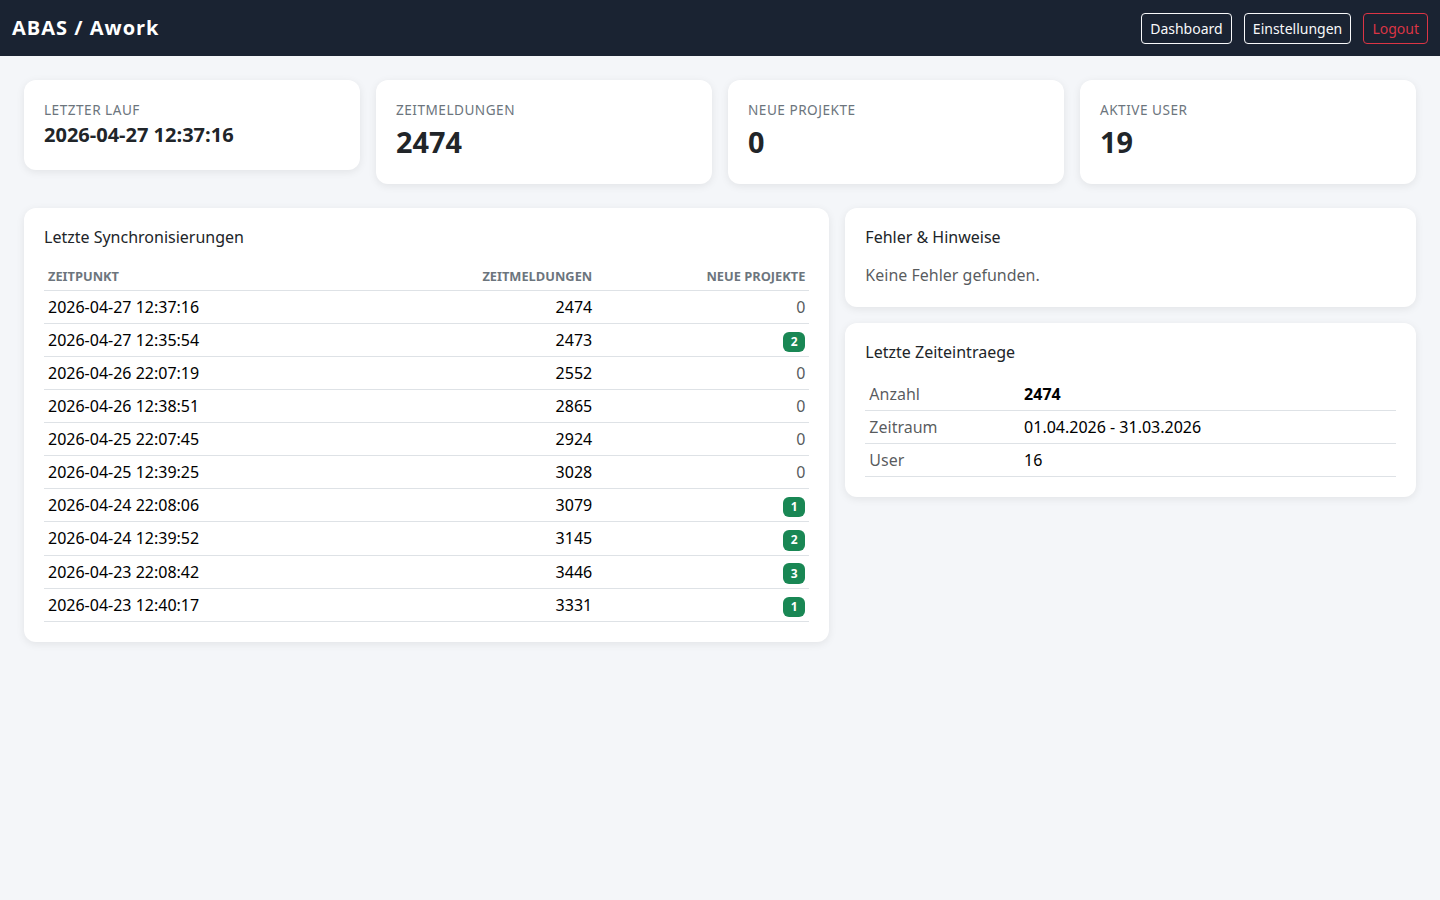The width and height of the screenshot is (1440, 900).
Task: Click the Anzahl label
Action: 894,394
